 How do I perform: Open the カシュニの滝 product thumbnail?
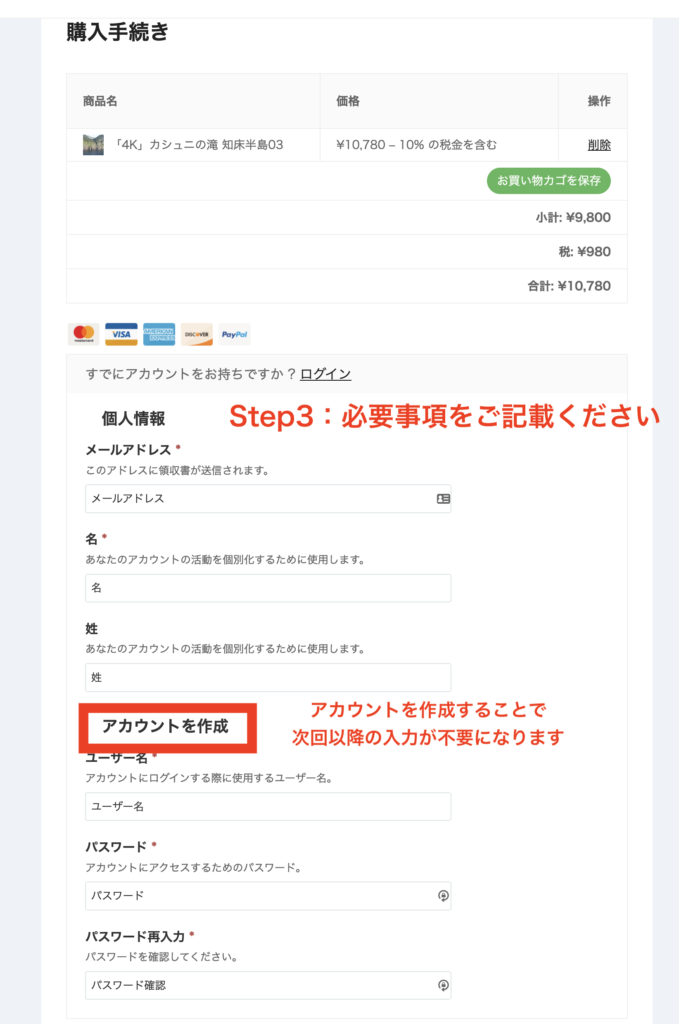[x=93, y=145]
